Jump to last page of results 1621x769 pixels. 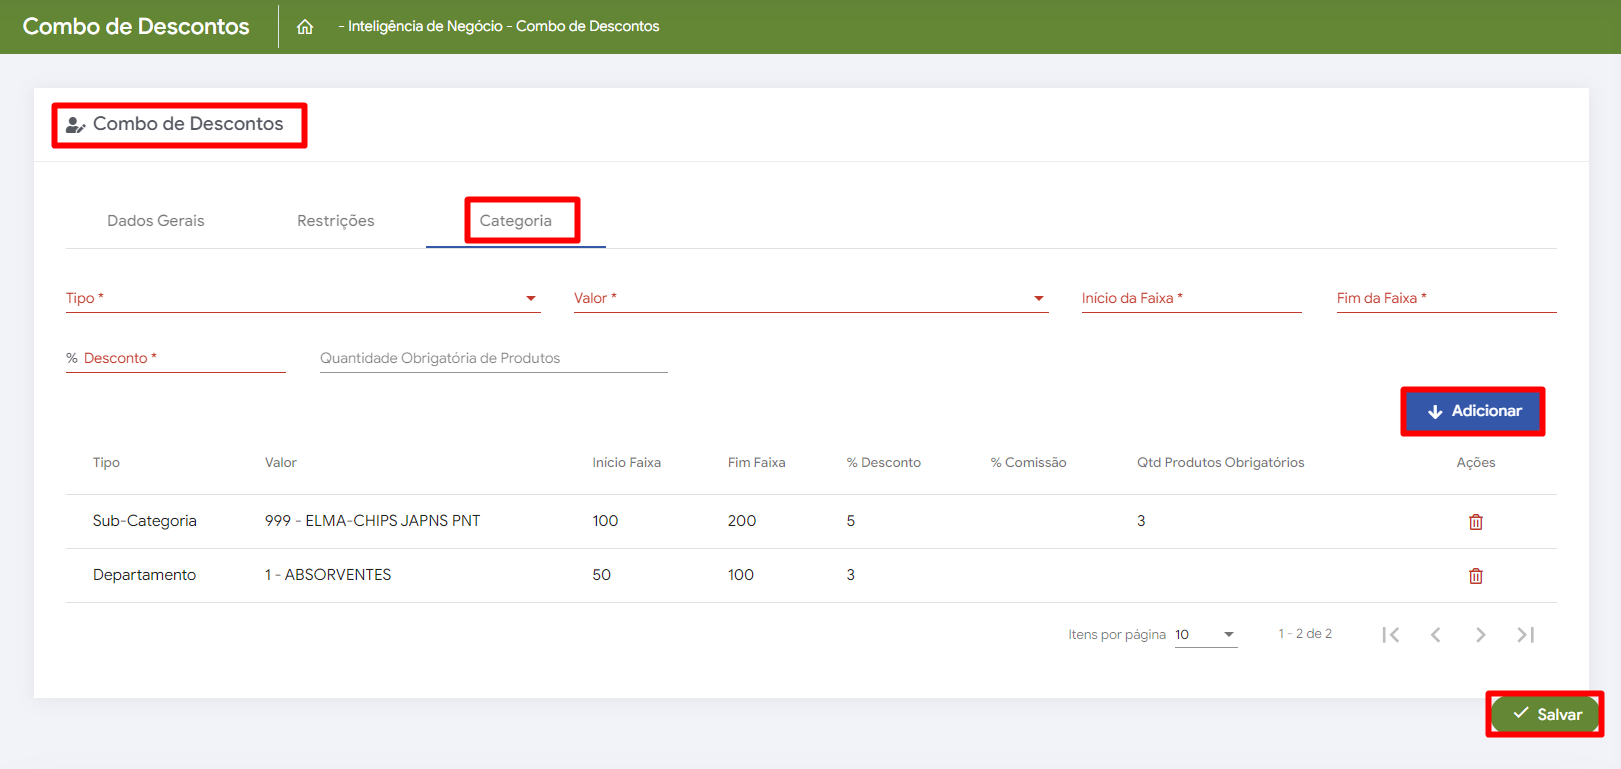[1525, 635]
